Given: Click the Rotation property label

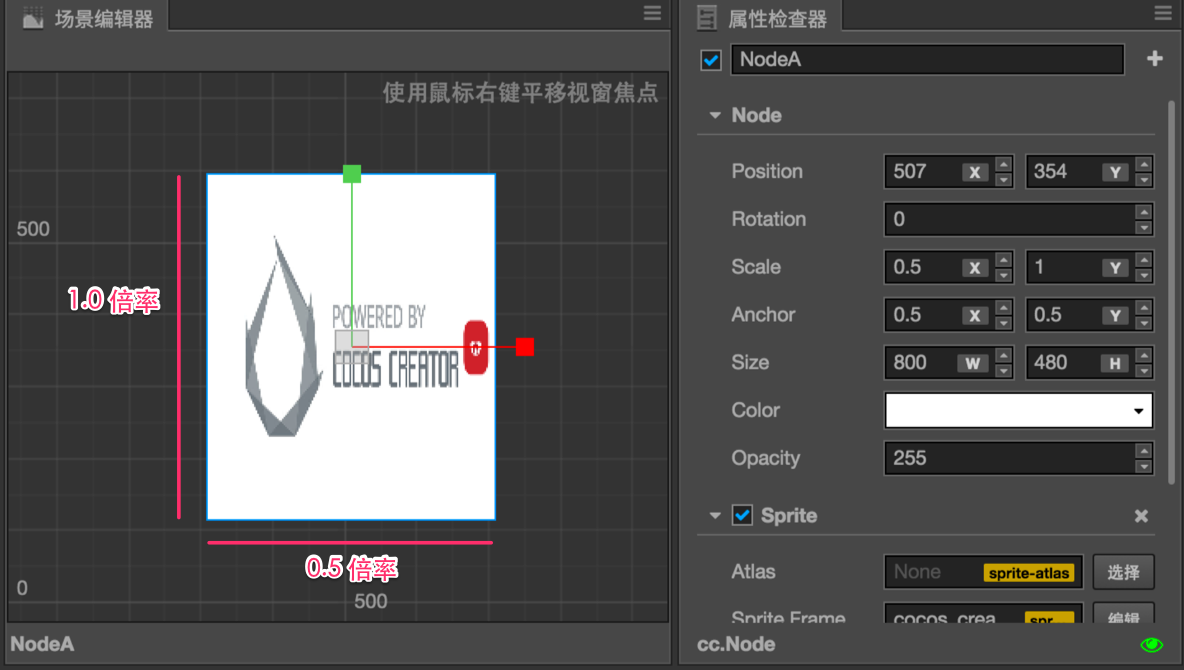Looking at the screenshot, I should coord(769,219).
